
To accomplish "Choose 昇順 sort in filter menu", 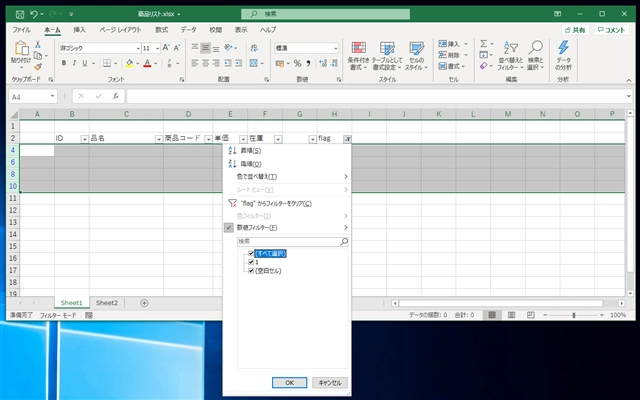I will click(x=287, y=151).
